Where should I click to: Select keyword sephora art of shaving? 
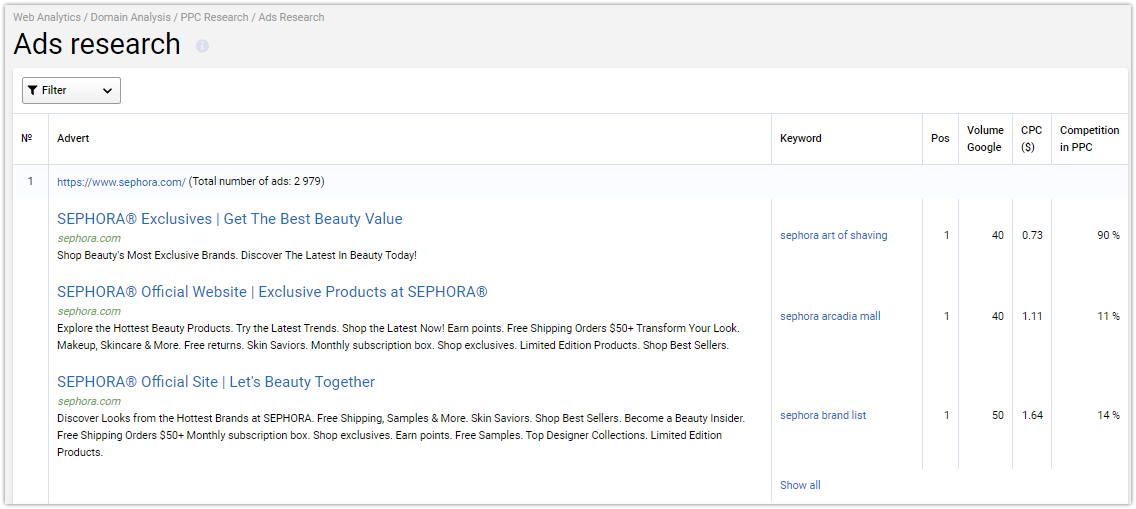tap(834, 235)
